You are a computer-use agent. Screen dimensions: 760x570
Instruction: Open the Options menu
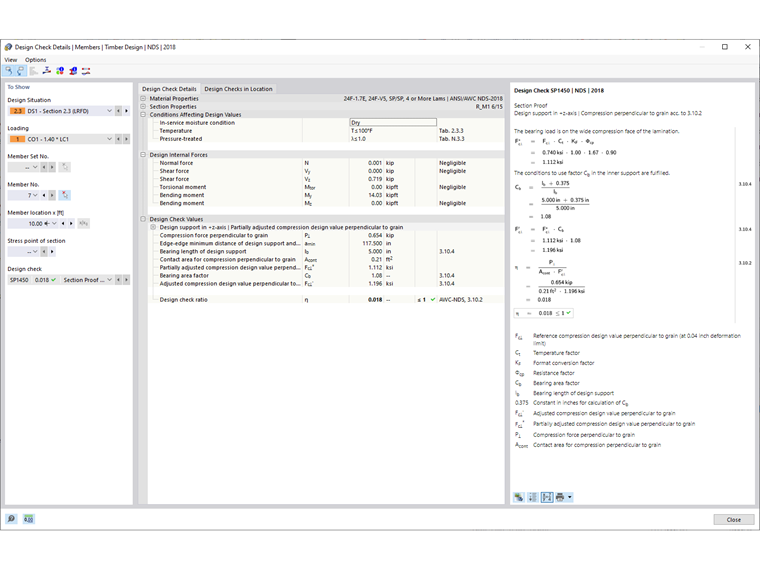click(35, 60)
